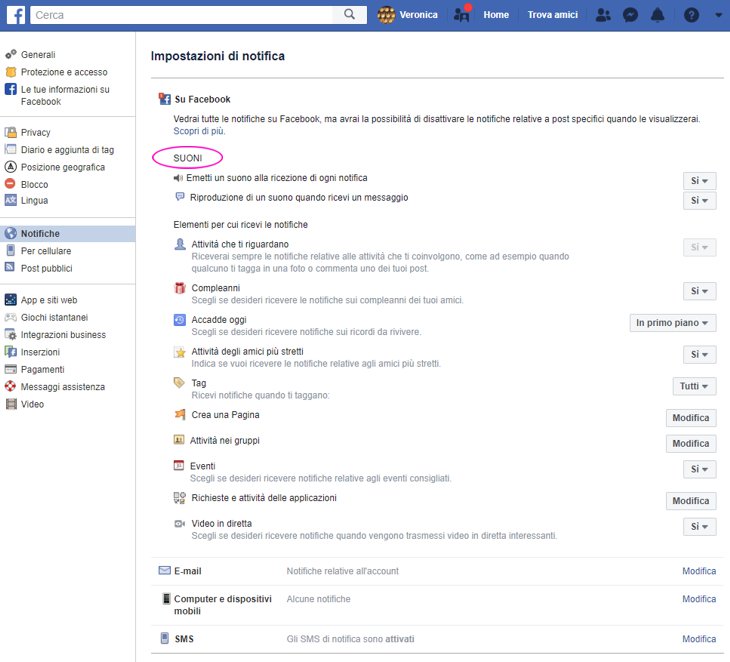The width and height of the screenshot is (730, 662).
Task: Open the Messenger icon
Action: click(630, 15)
